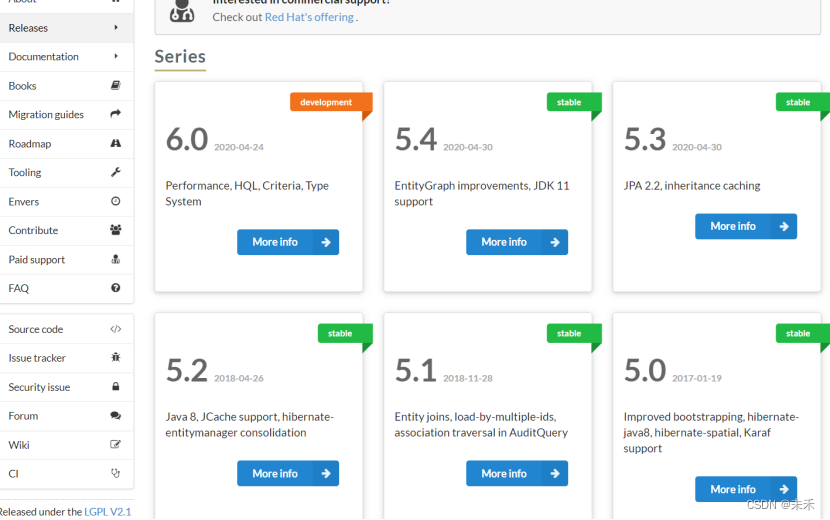Click the stable badge on 5.2 card
Viewport: 830px width, 520px height.
(x=345, y=333)
